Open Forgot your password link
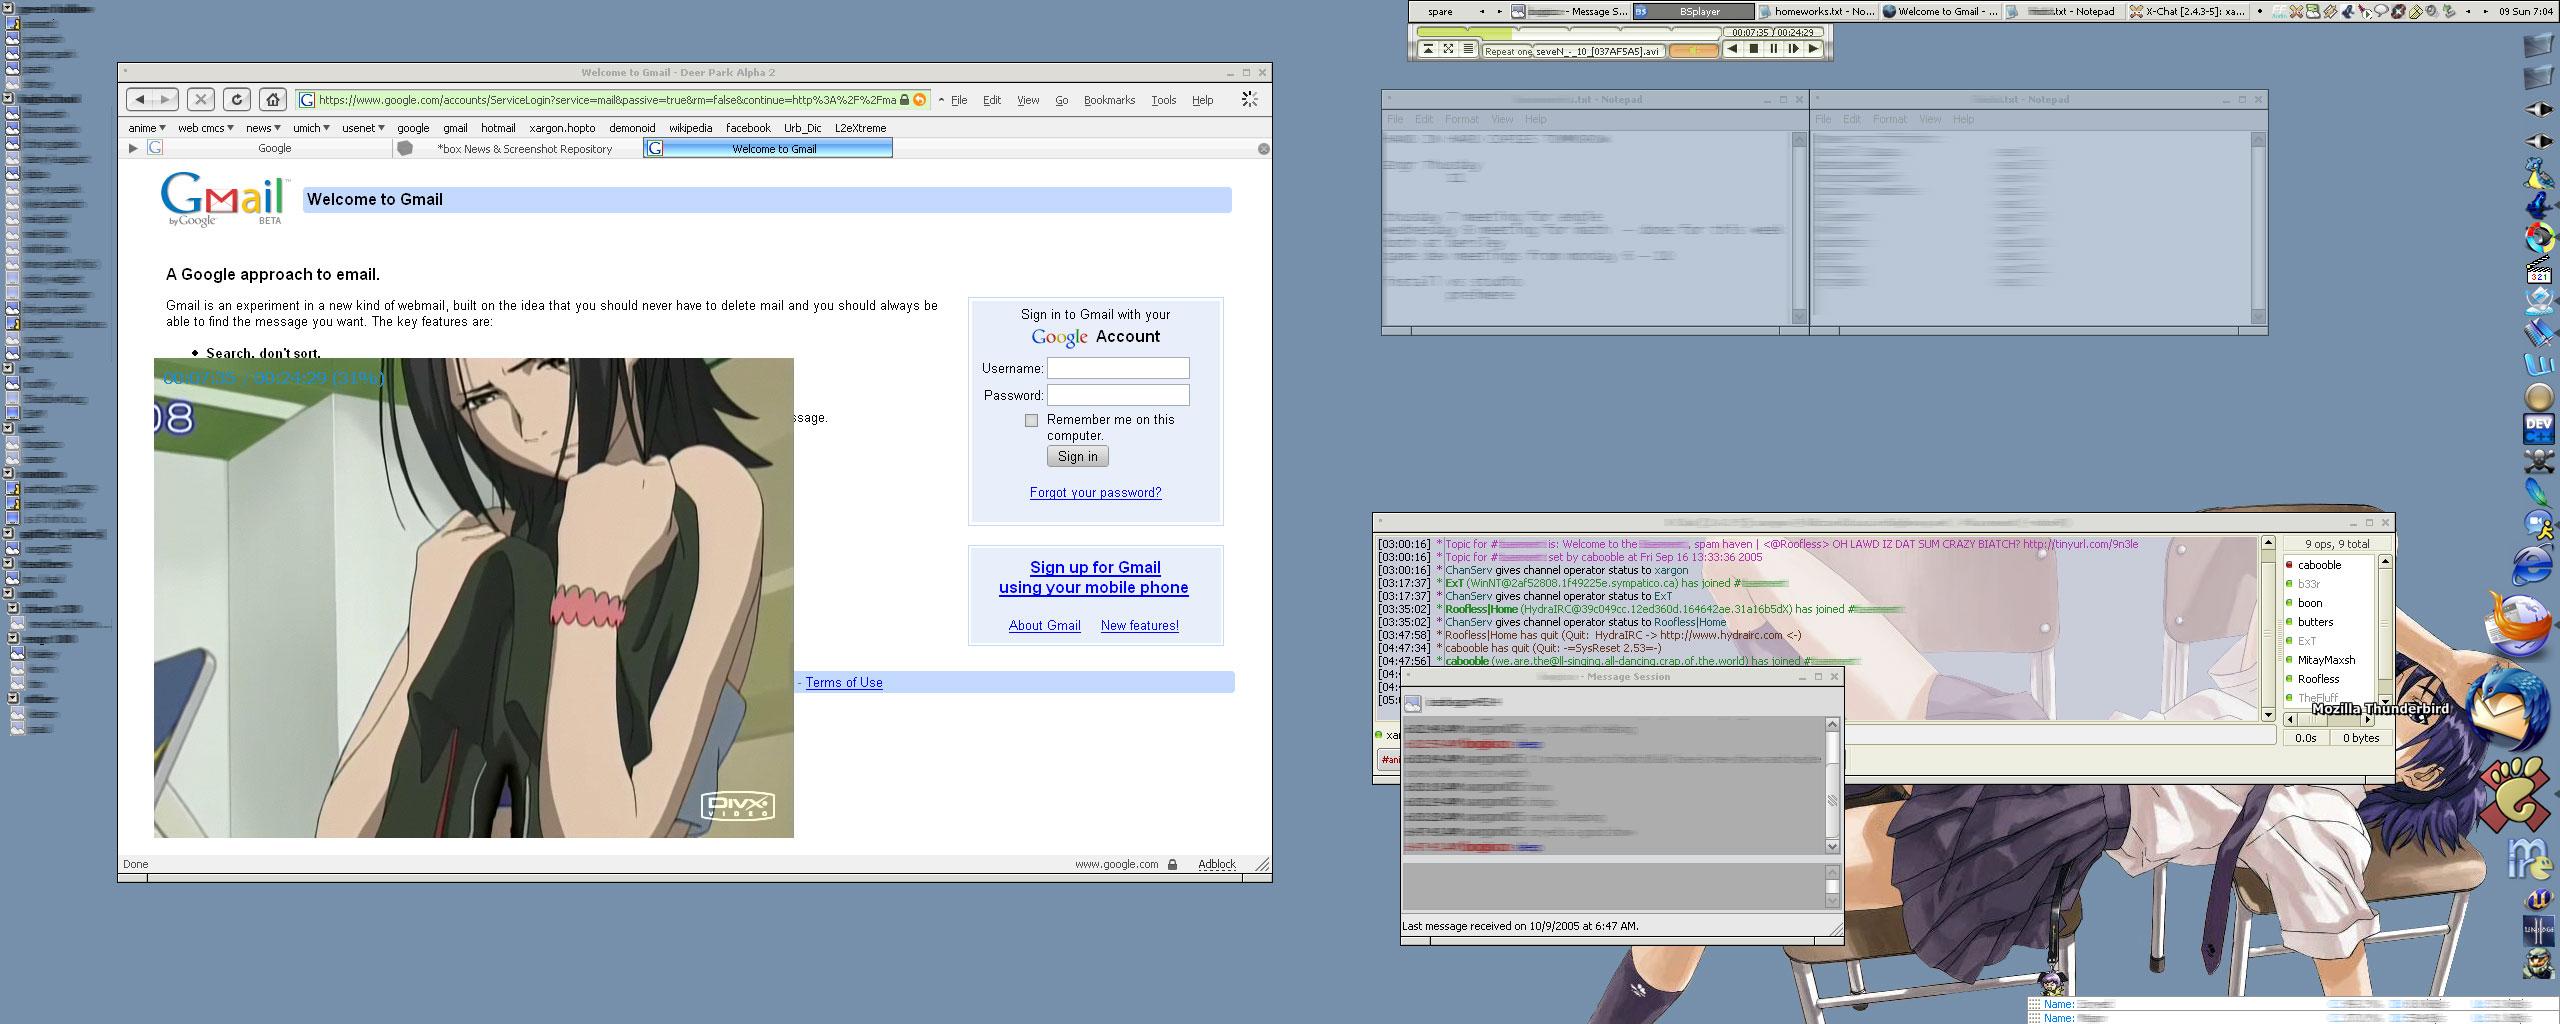This screenshot has height=1024, width=2560. 1095,493
